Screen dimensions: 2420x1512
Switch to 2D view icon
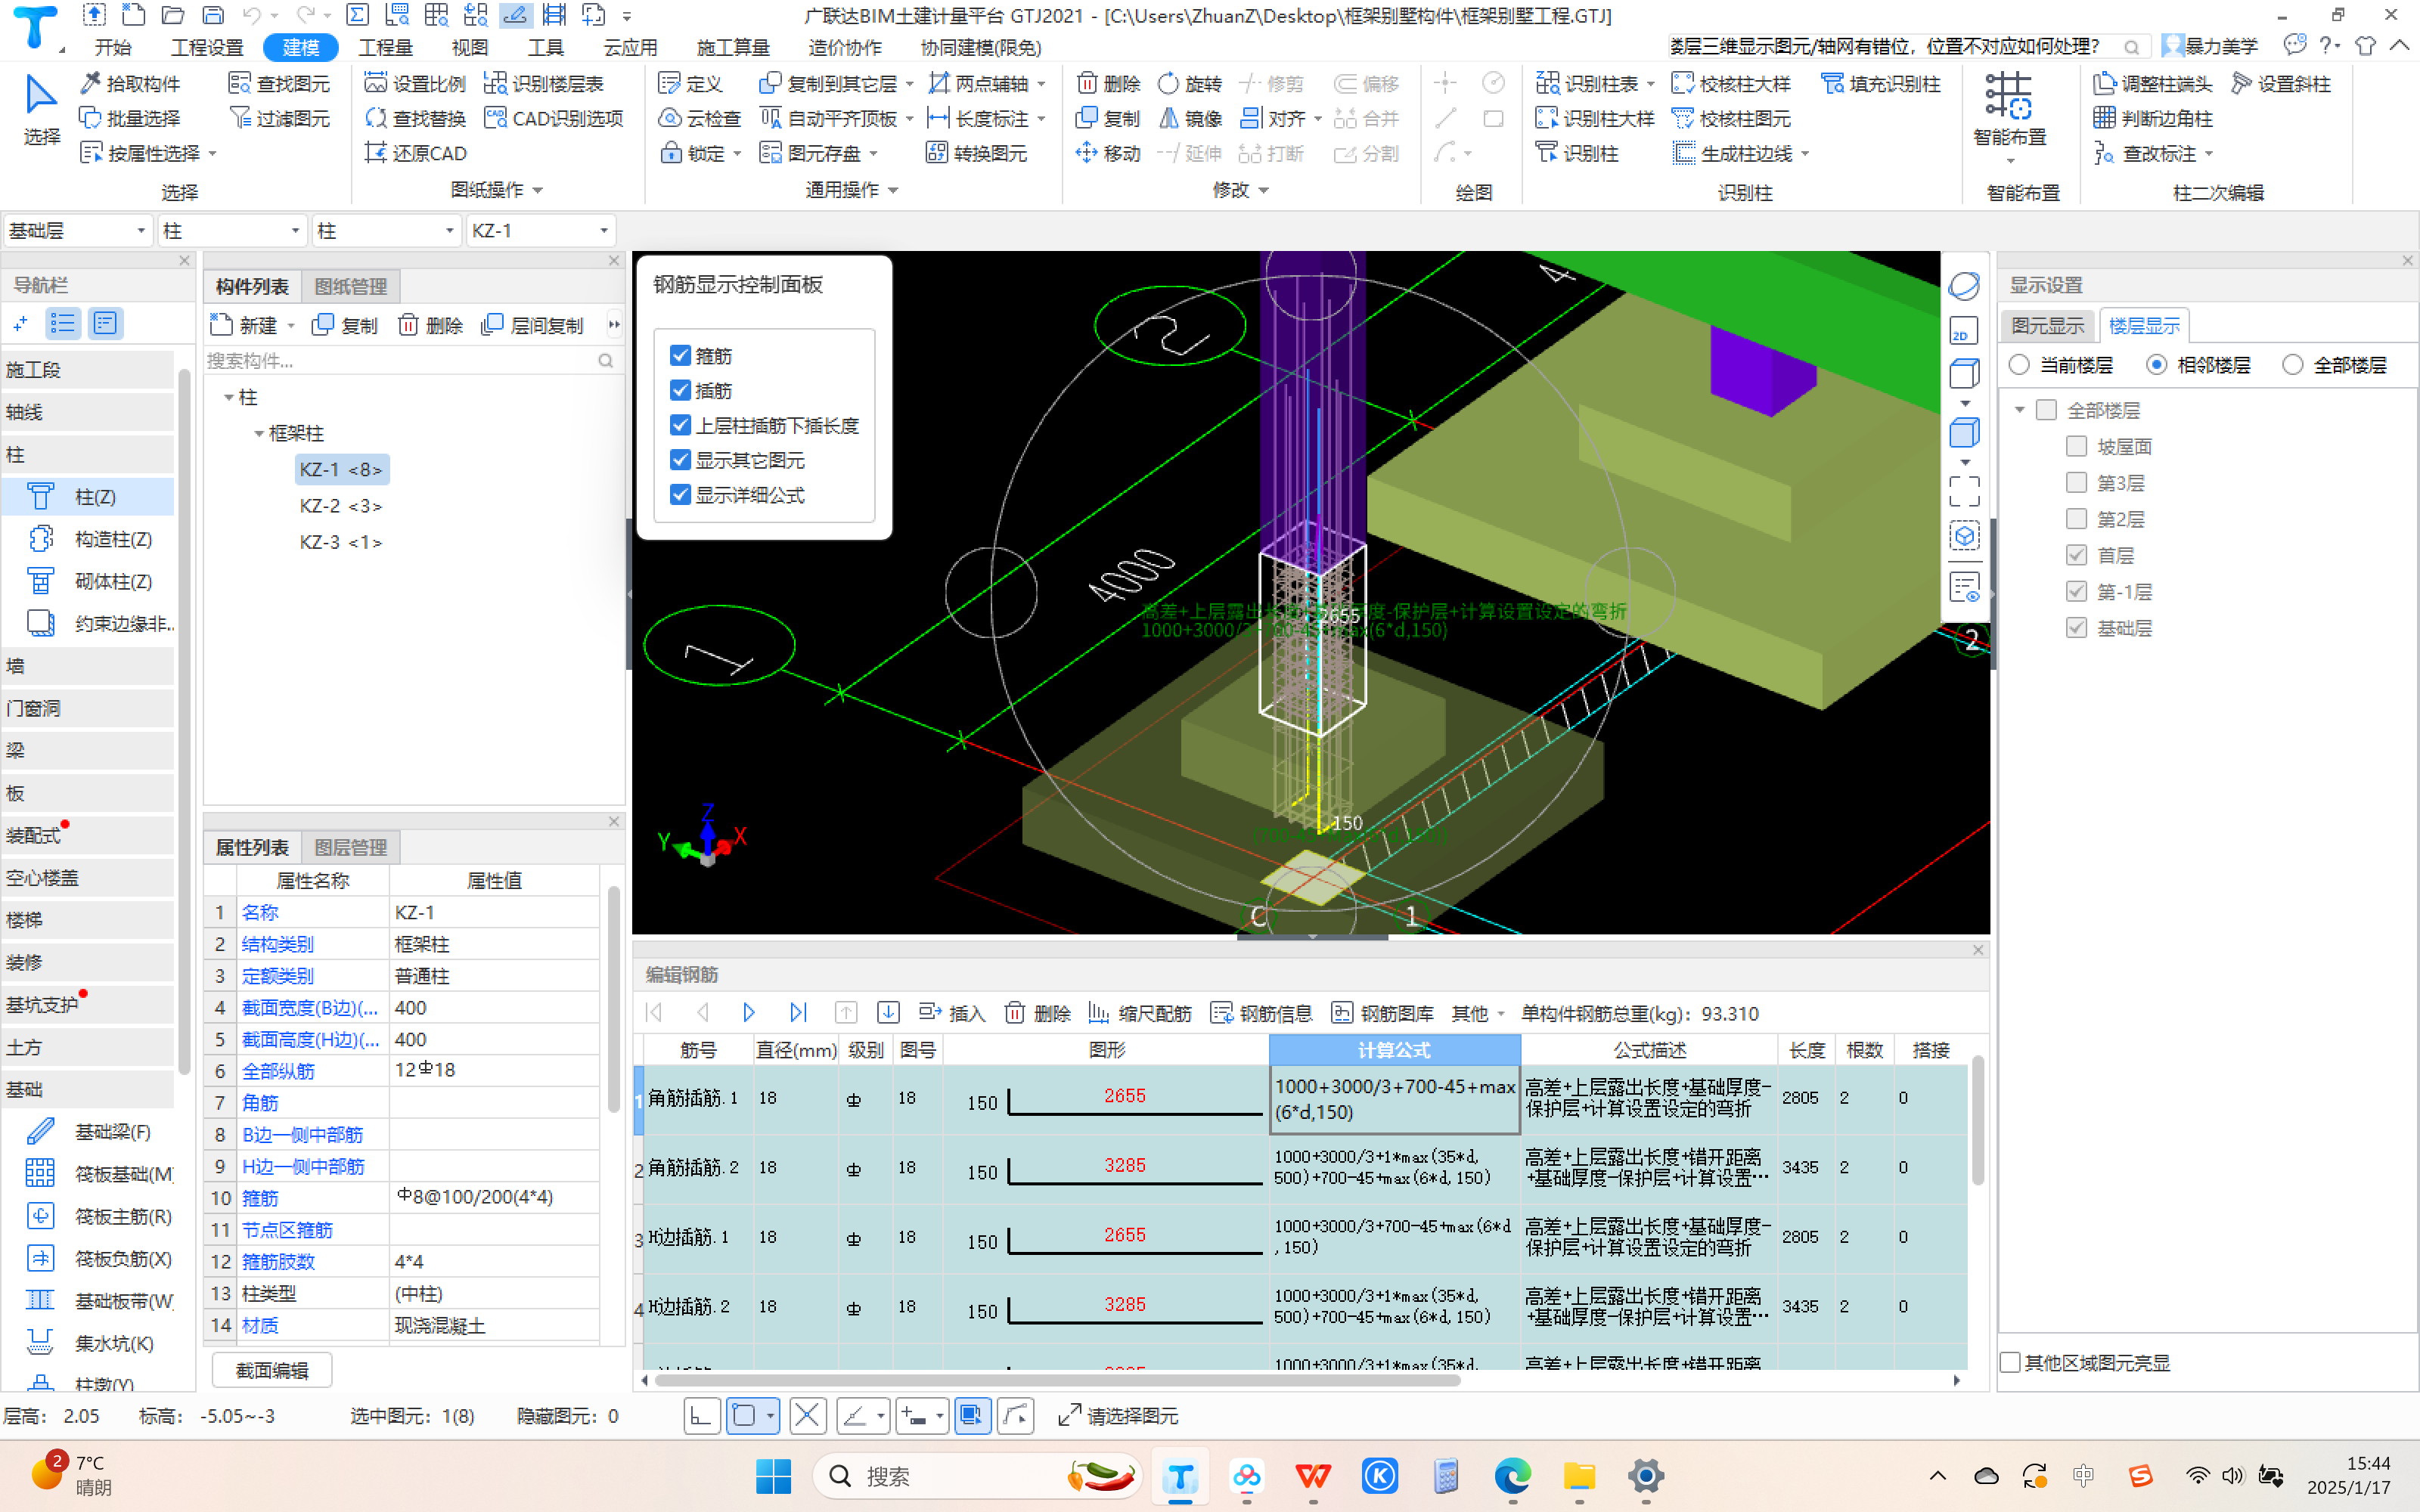point(1964,331)
